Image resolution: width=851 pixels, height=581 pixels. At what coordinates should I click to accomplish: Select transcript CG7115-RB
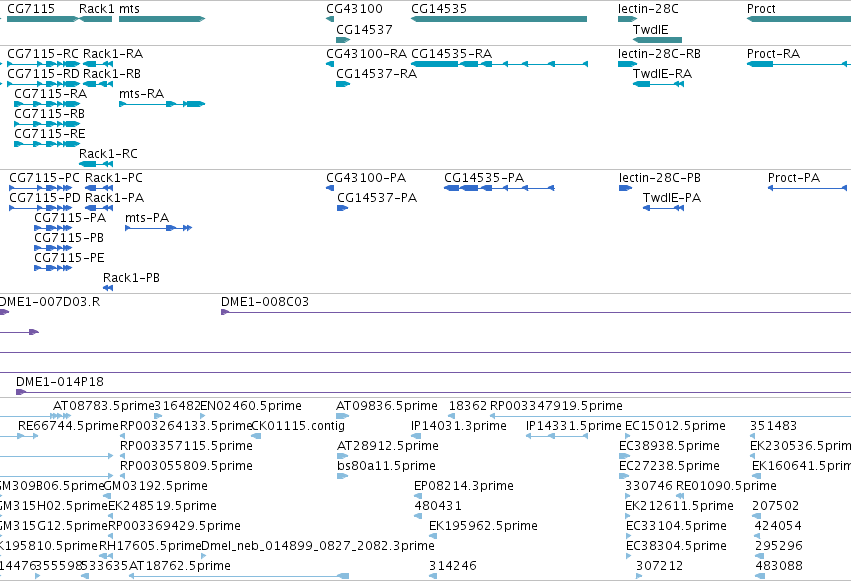(x=47, y=124)
